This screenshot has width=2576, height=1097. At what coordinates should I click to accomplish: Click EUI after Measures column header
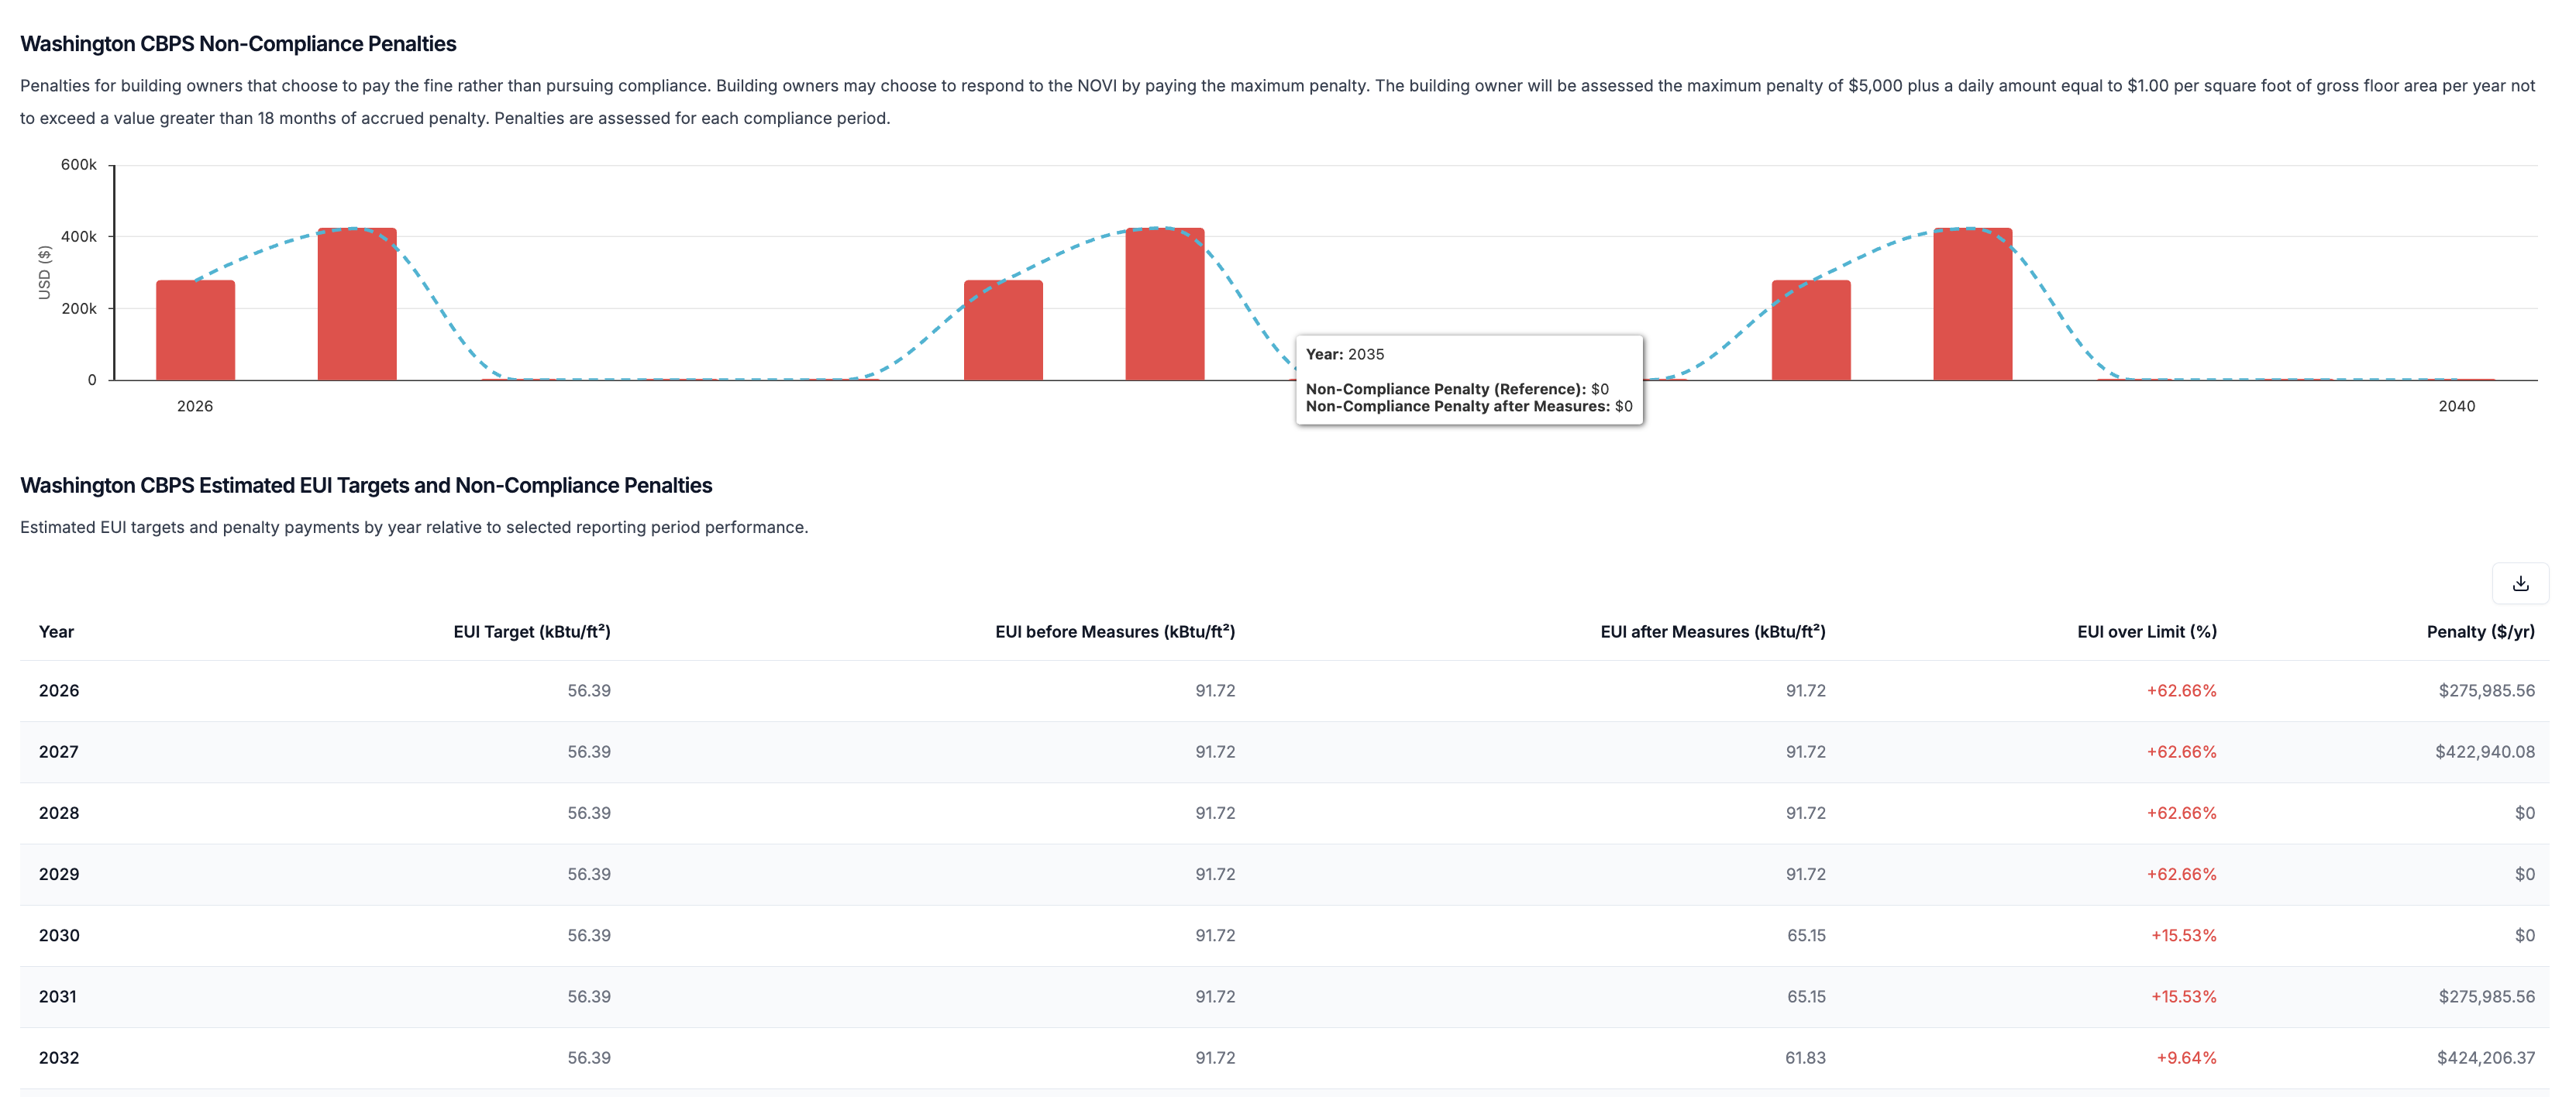point(1712,632)
